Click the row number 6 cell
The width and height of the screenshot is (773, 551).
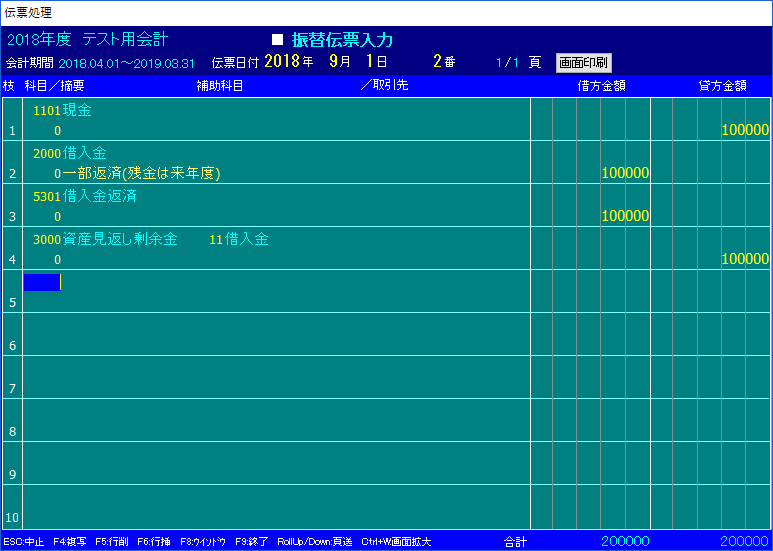coord(12,334)
